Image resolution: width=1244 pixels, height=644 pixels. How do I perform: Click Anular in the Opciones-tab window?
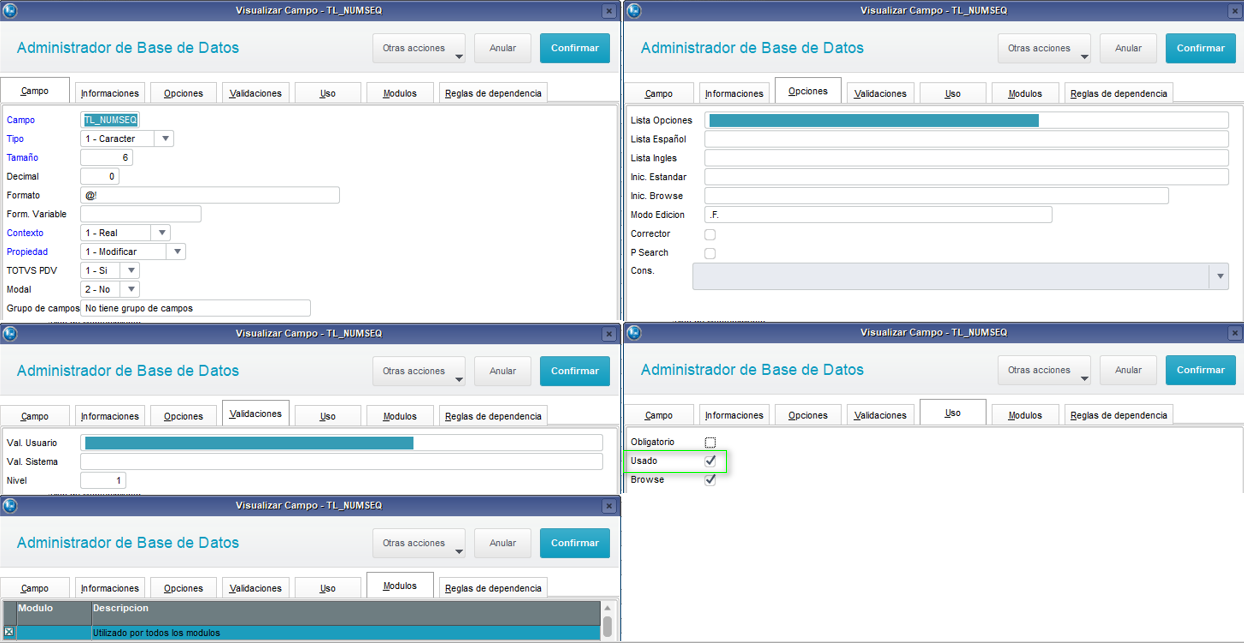(x=1128, y=48)
